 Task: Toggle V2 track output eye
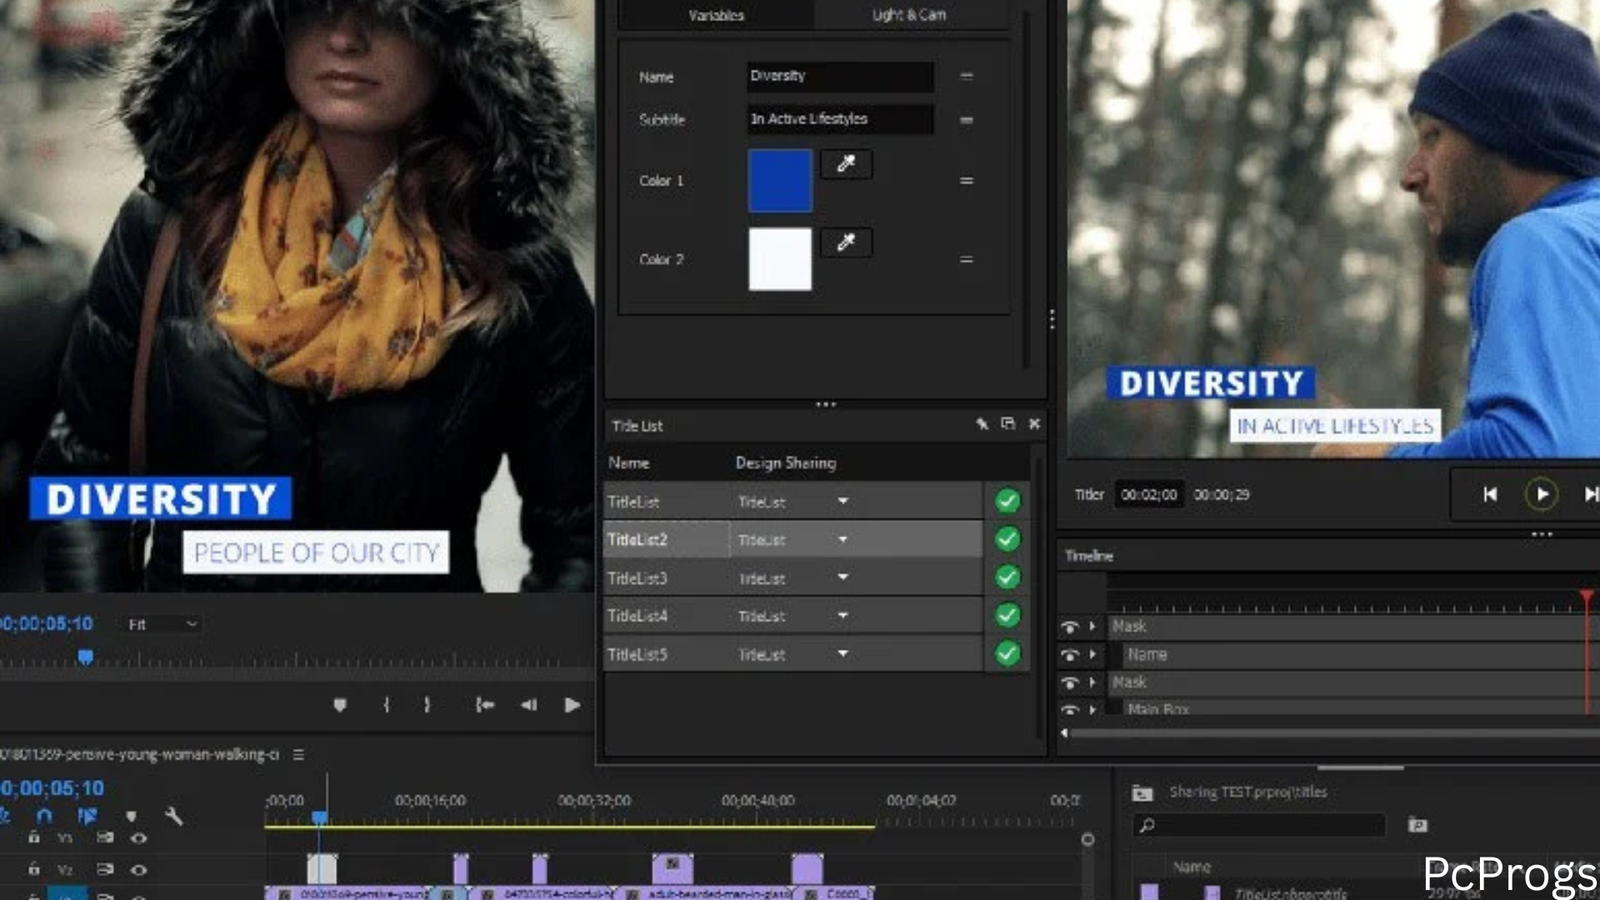click(x=139, y=870)
